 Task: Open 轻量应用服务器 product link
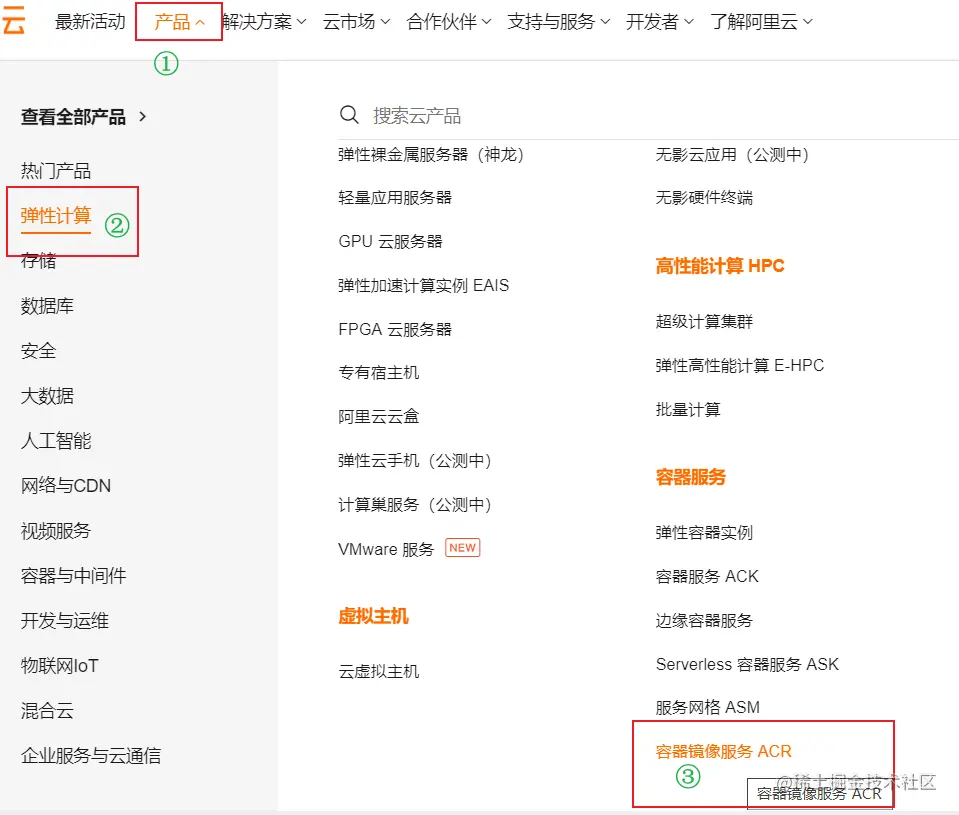click(x=394, y=197)
